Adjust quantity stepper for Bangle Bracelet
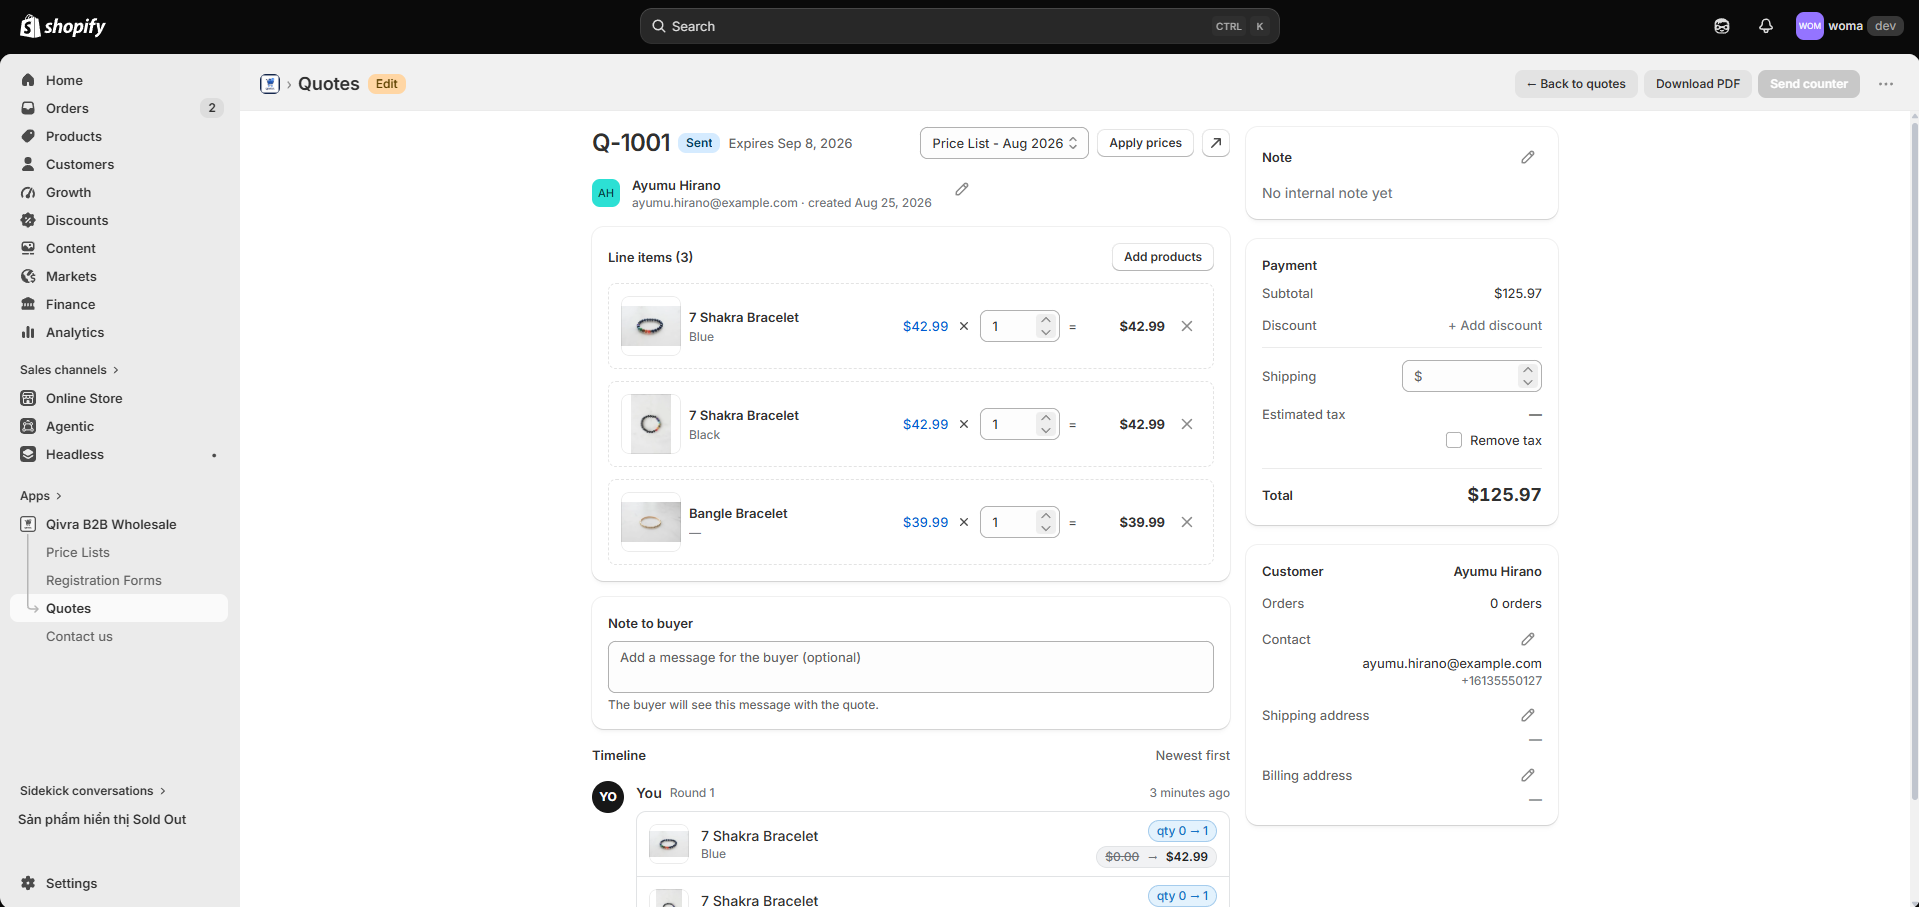 1046,522
